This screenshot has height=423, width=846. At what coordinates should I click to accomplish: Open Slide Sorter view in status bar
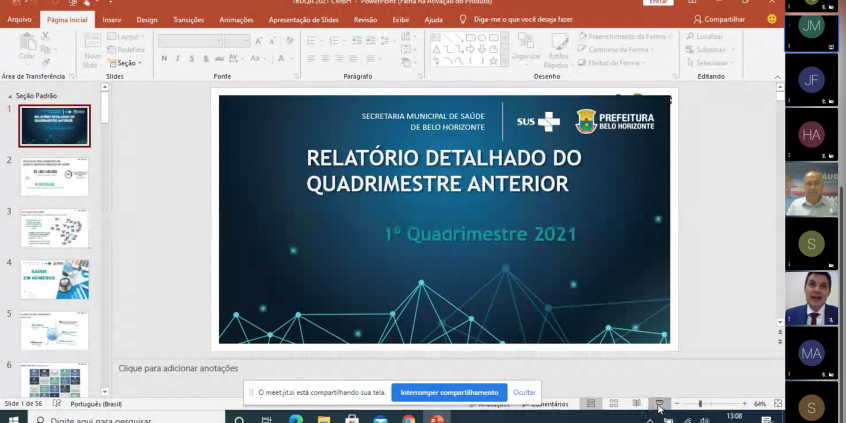(x=614, y=404)
